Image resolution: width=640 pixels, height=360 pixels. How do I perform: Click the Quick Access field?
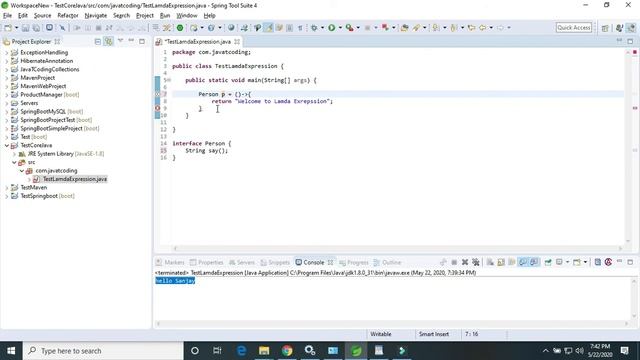(574, 28)
